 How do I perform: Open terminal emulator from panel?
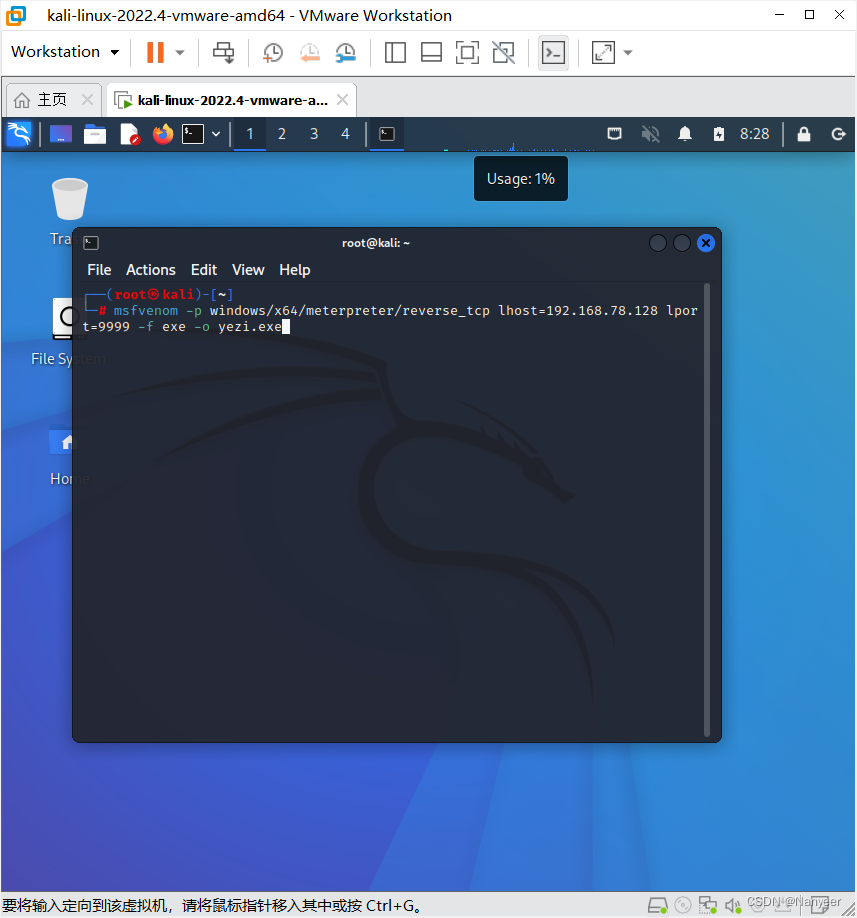(x=193, y=134)
